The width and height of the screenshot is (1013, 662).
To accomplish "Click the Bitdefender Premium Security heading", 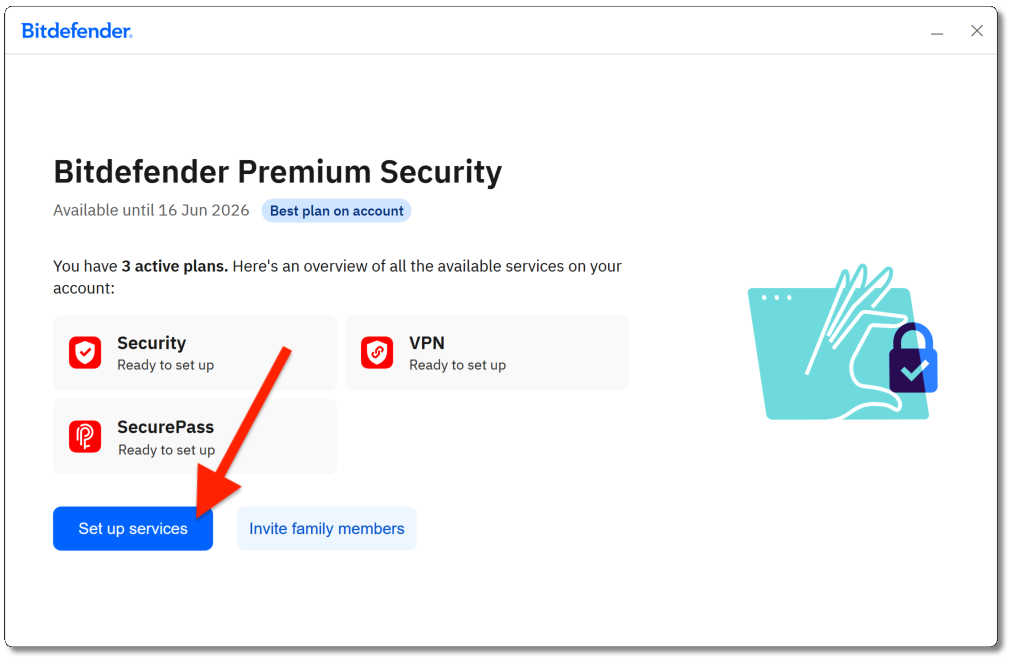I will coord(277,171).
